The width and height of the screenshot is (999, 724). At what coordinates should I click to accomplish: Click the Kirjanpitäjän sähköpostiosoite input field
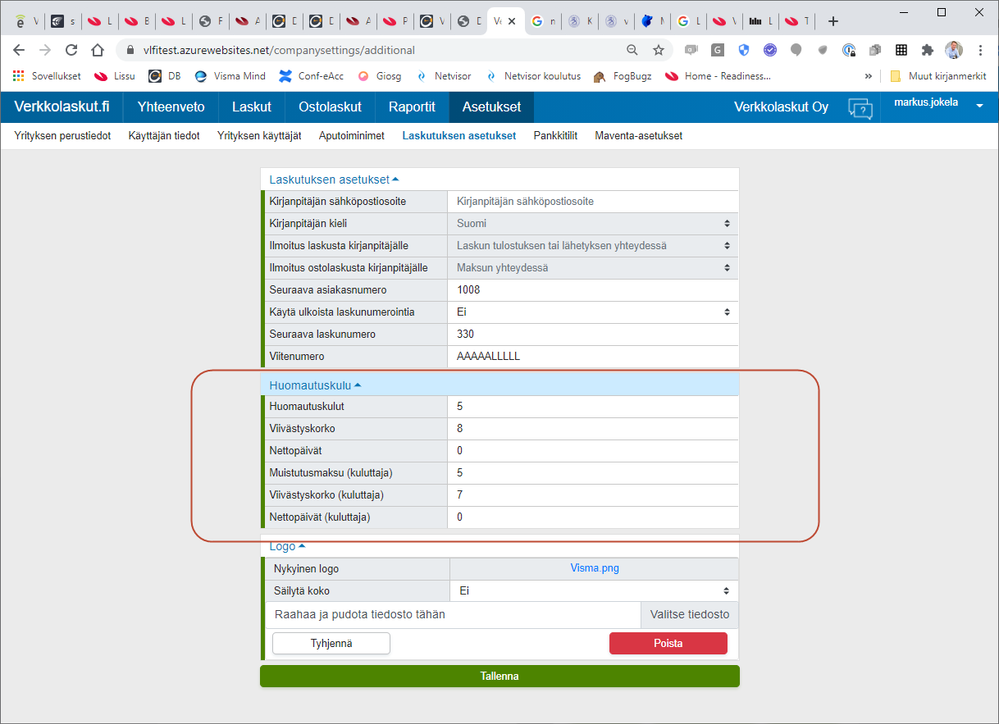(x=593, y=201)
